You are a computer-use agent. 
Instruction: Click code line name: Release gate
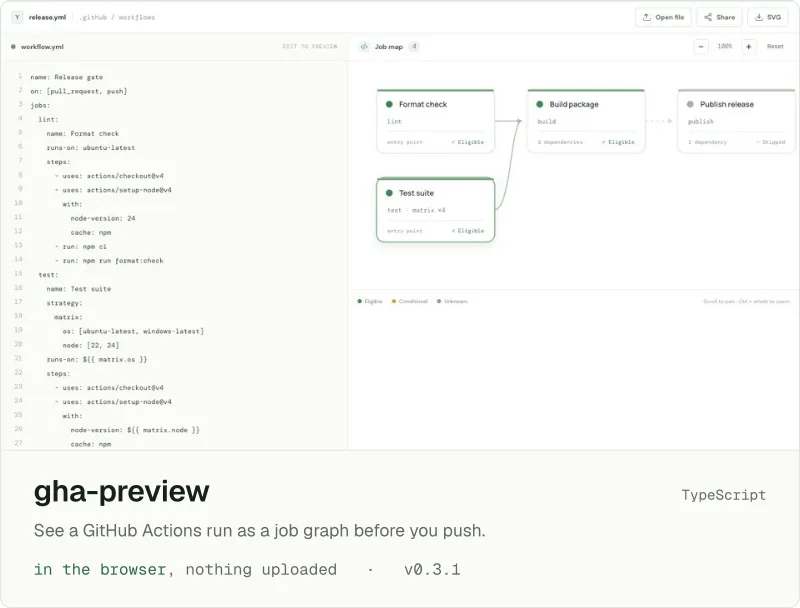[x=66, y=77]
